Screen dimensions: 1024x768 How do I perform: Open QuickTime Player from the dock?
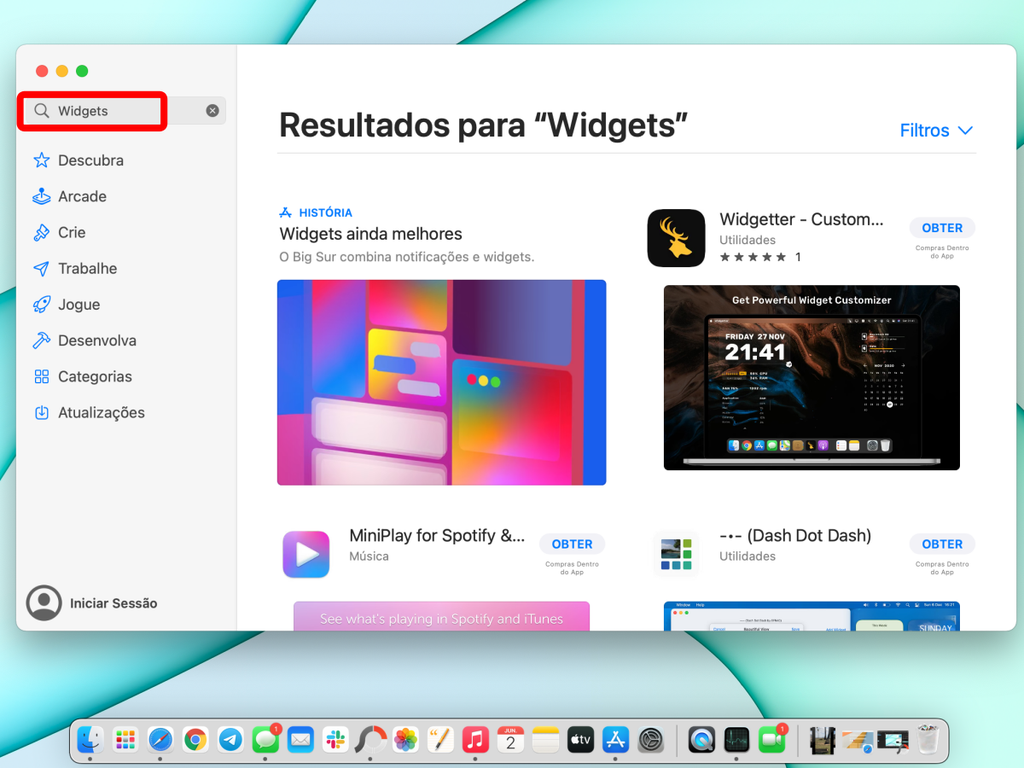(701, 740)
